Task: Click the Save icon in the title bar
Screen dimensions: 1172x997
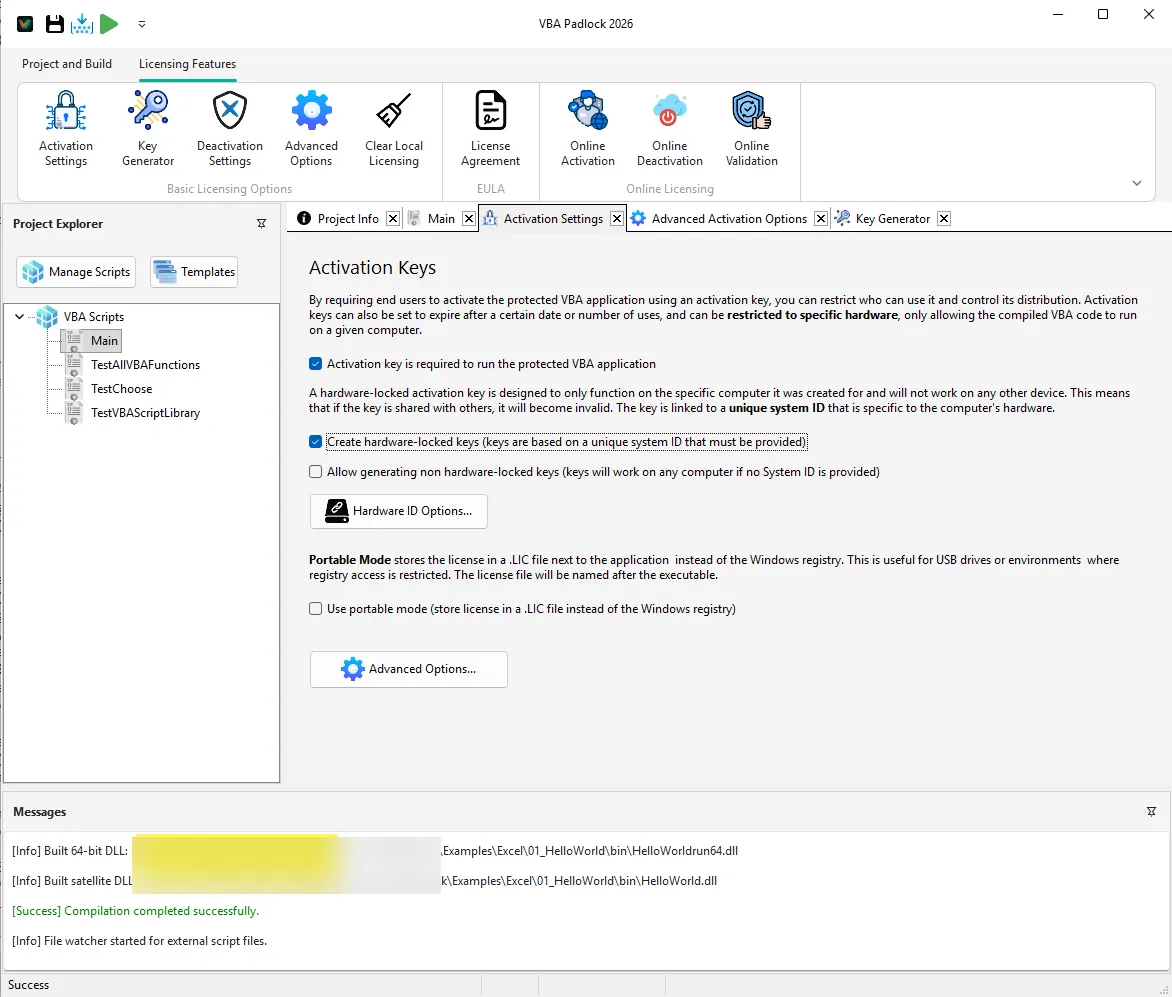Action: click(54, 23)
